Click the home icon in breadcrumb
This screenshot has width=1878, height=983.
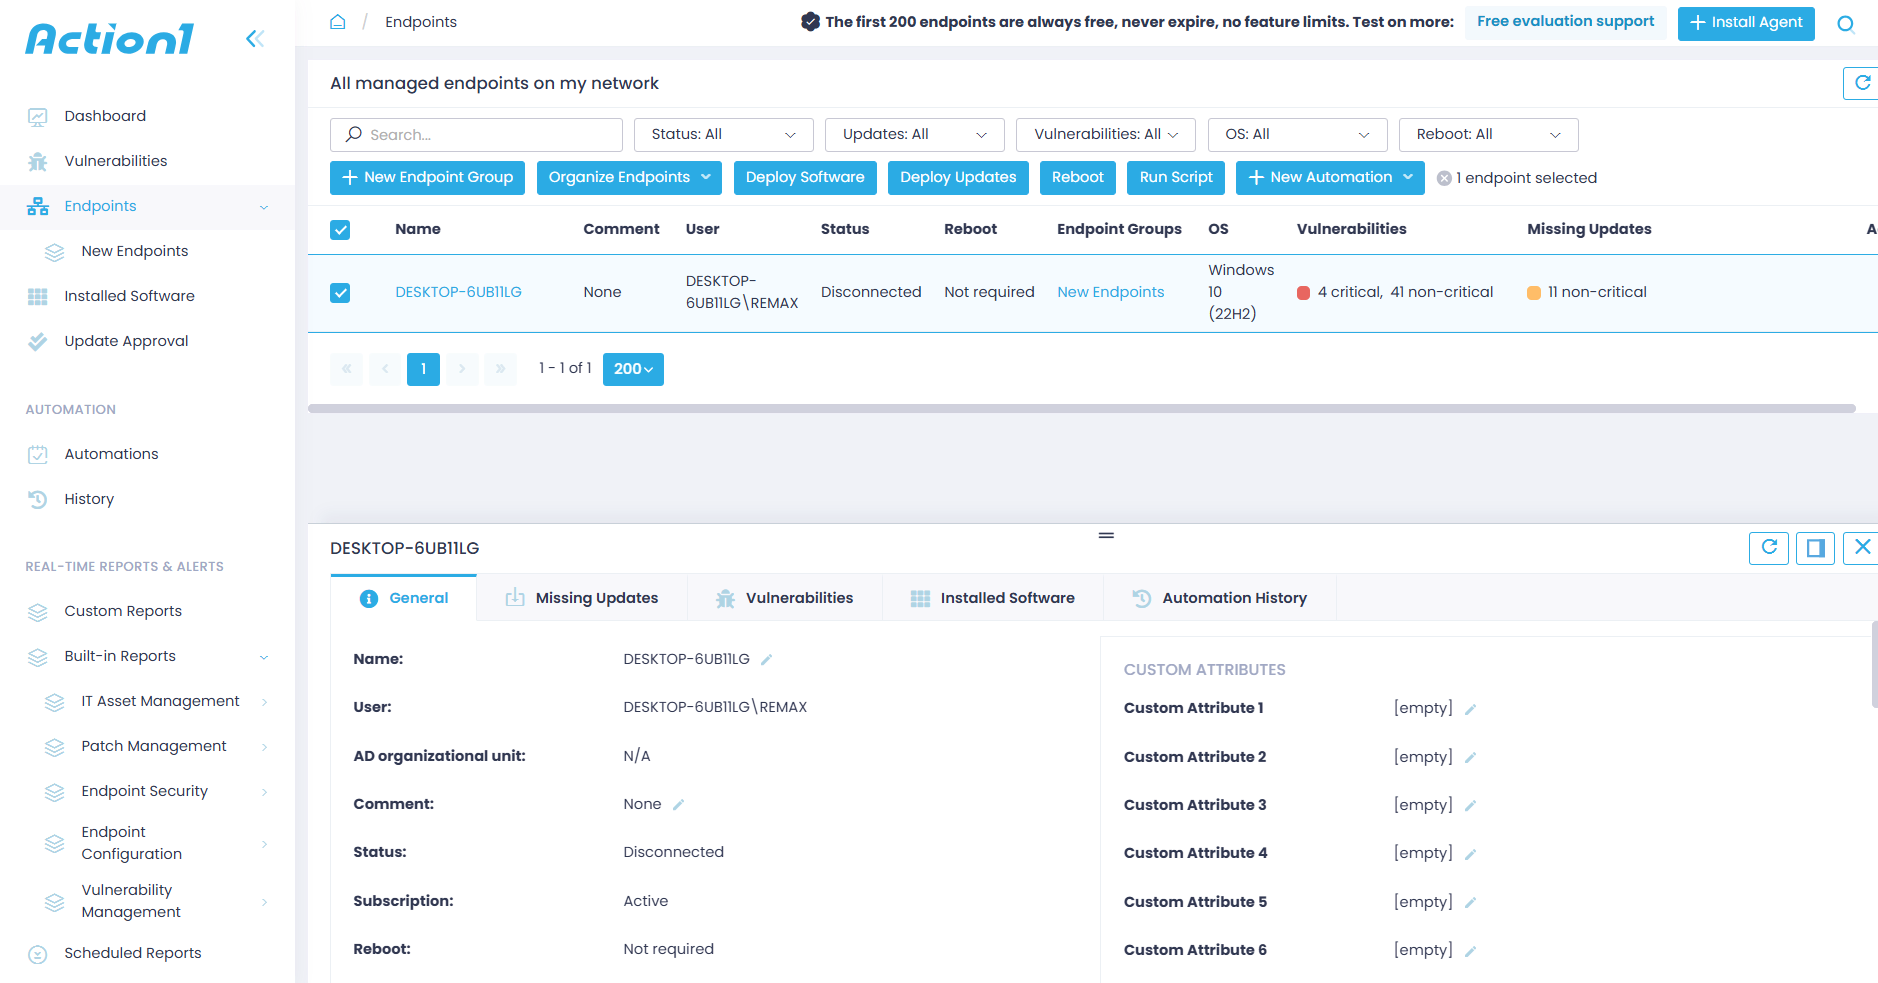338,22
